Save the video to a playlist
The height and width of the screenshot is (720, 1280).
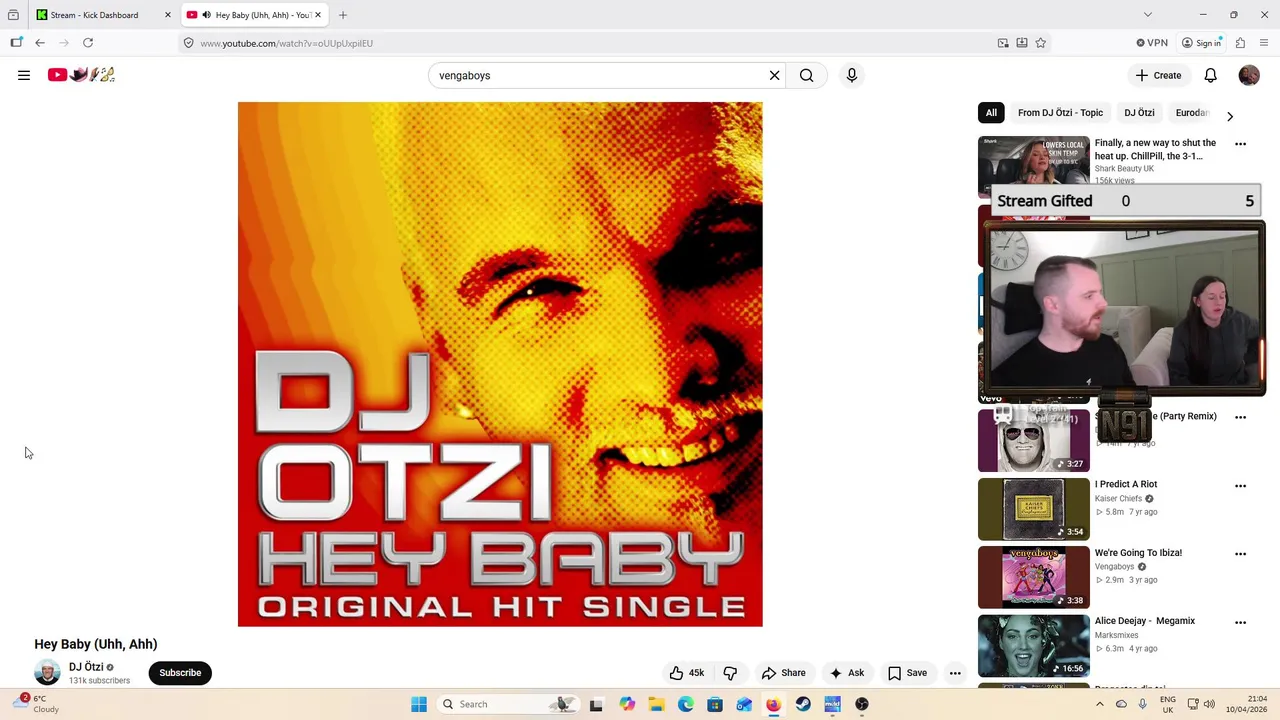(907, 673)
